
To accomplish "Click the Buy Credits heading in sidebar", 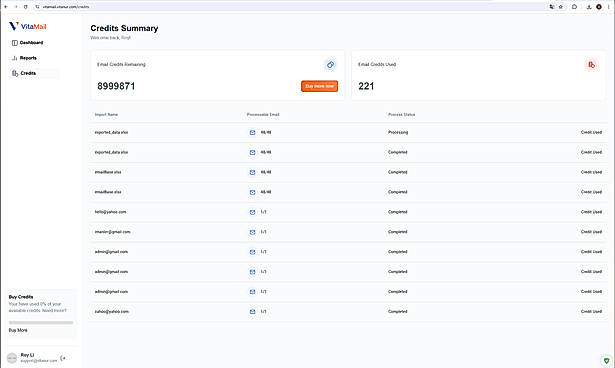I will (x=21, y=297).
